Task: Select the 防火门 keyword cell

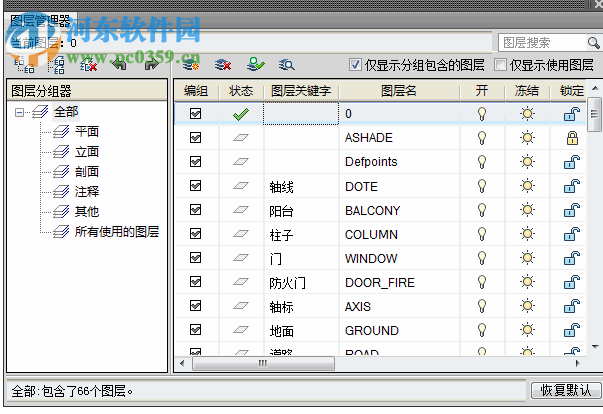Action: coord(301,282)
